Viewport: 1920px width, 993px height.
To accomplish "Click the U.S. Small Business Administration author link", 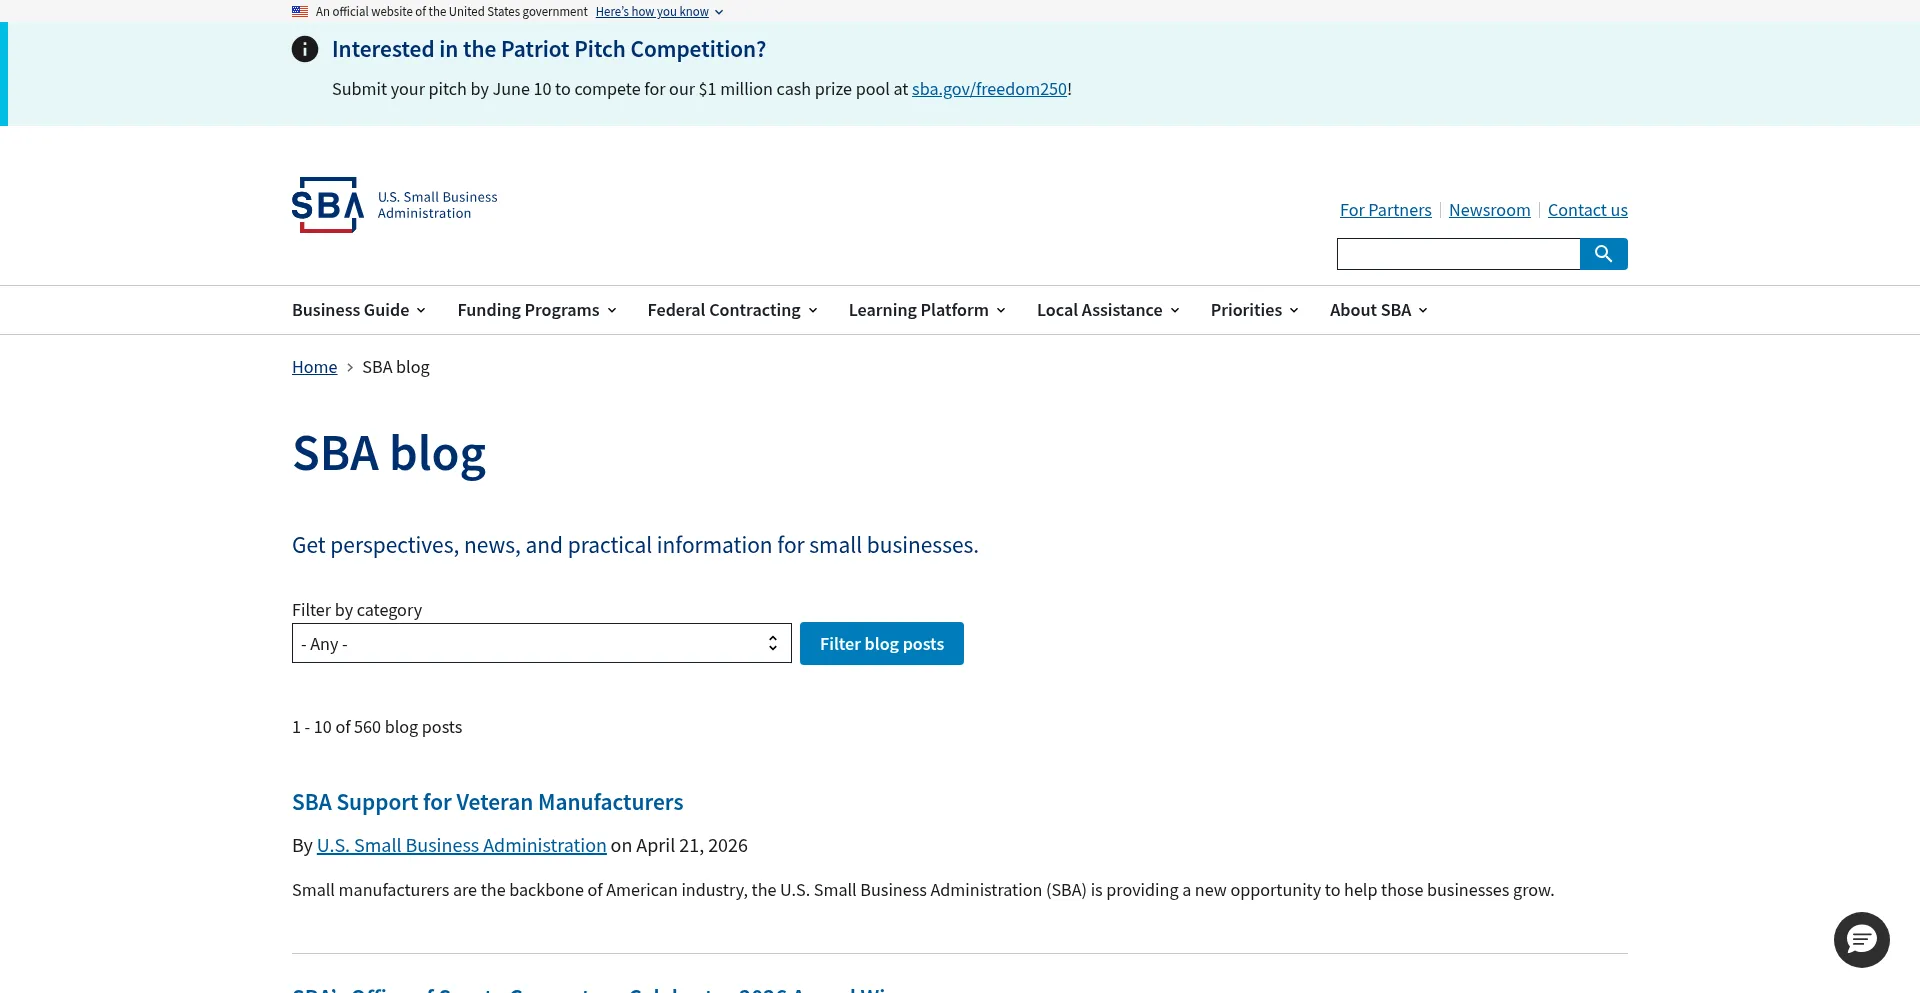I will [461, 845].
